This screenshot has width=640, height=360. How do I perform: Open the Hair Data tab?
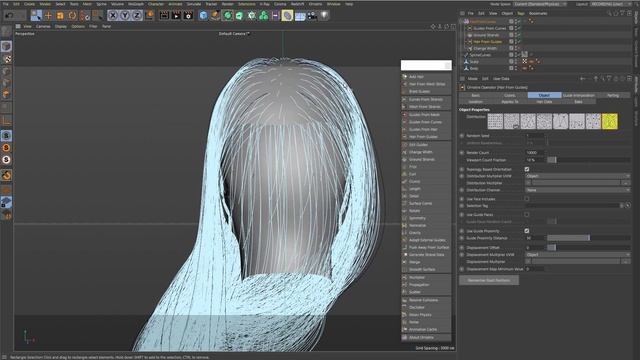click(544, 102)
